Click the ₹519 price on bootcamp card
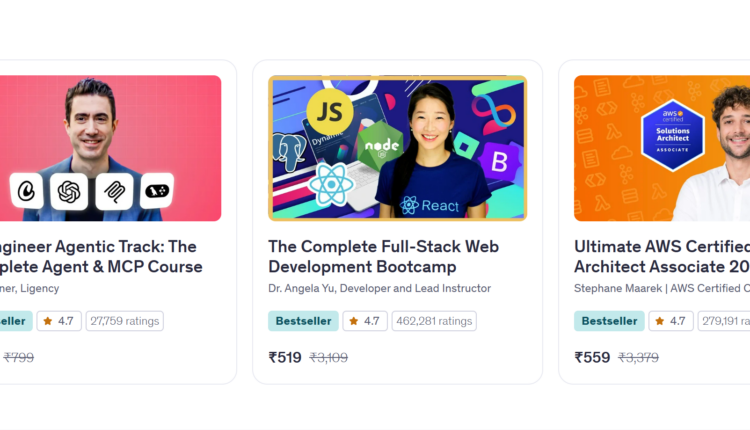This screenshot has height=430, width=750. point(285,357)
